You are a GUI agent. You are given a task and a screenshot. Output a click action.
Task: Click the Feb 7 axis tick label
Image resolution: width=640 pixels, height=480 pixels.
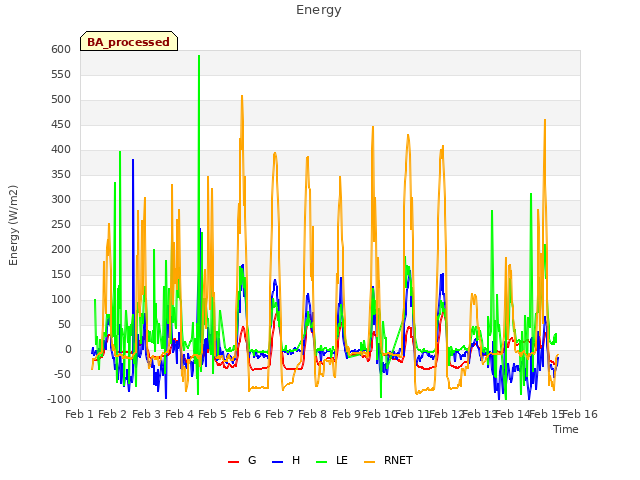(x=280, y=414)
